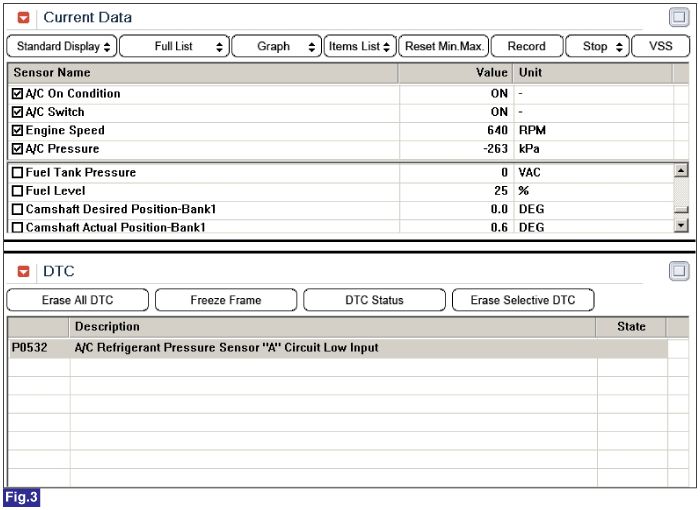The height and width of the screenshot is (510, 700).
Task: Select the P0532 DTC row
Action: pyautogui.click(x=338, y=348)
